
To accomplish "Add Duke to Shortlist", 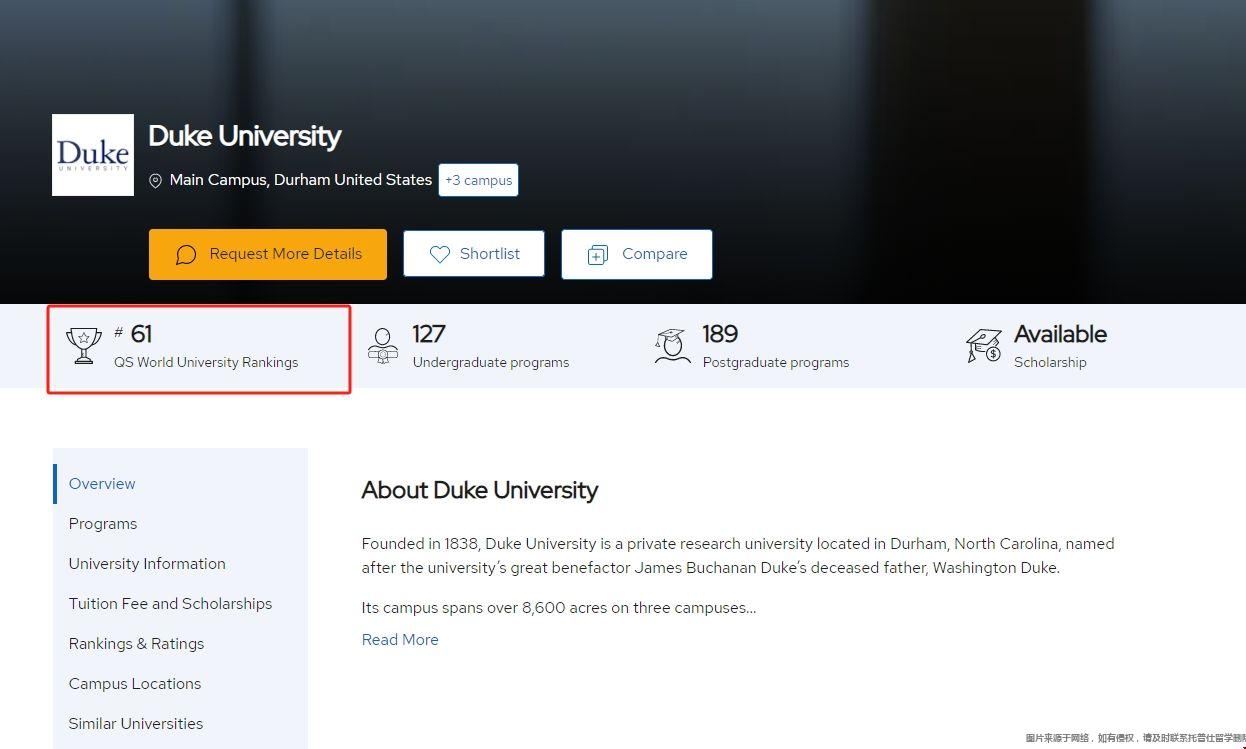I will coord(474,254).
